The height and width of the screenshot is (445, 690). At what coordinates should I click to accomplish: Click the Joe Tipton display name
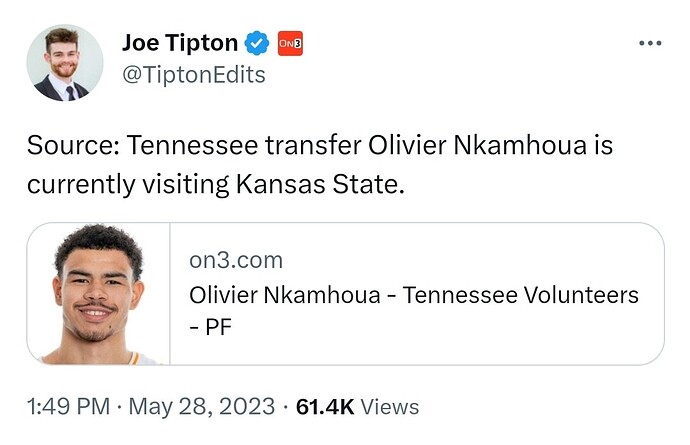pyautogui.click(x=180, y=43)
